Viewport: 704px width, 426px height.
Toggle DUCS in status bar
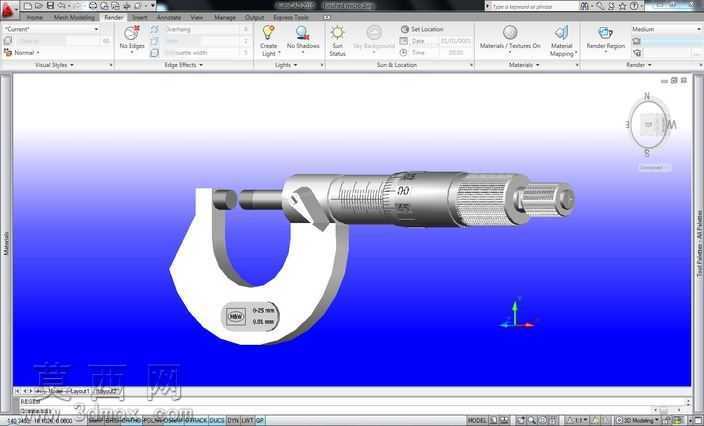pos(217,421)
